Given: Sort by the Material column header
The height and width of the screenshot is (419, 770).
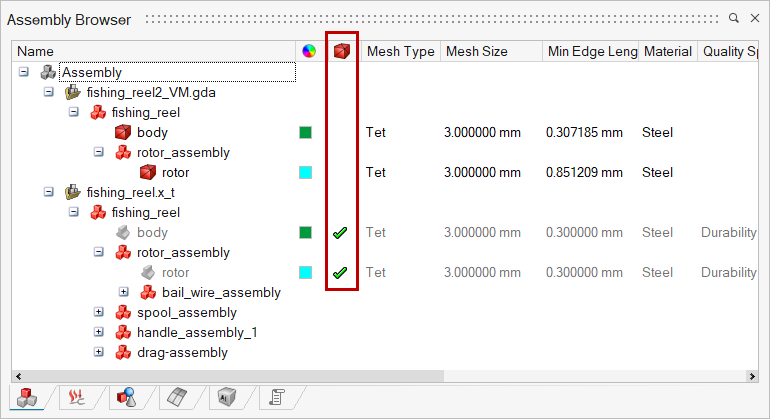Looking at the screenshot, I should [668, 51].
